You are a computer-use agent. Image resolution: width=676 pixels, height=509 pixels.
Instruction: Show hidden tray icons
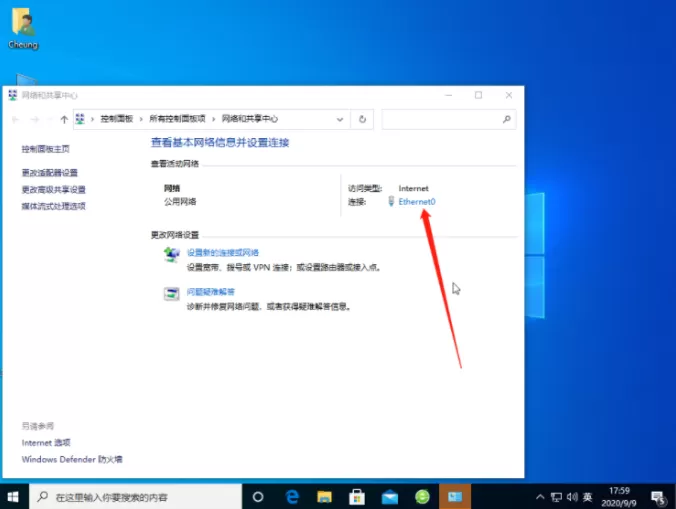coord(540,497)
